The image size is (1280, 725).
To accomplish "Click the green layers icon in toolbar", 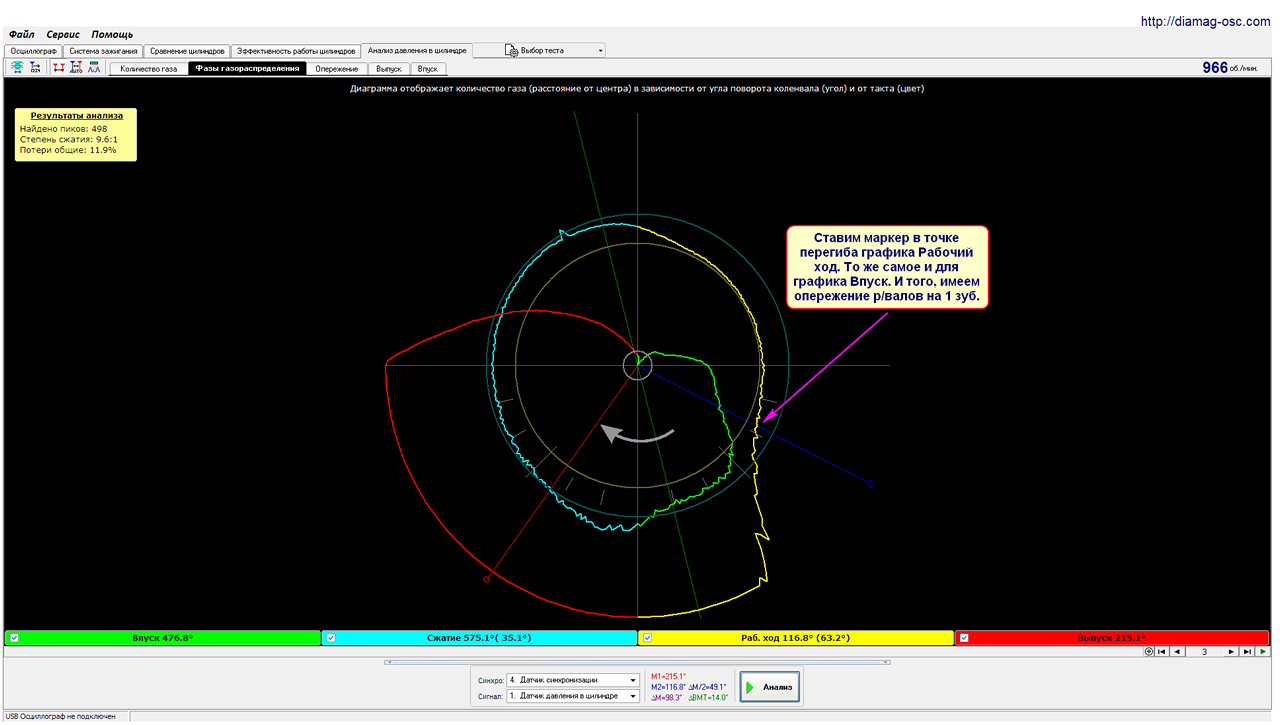I will click(x=17, y=68).
